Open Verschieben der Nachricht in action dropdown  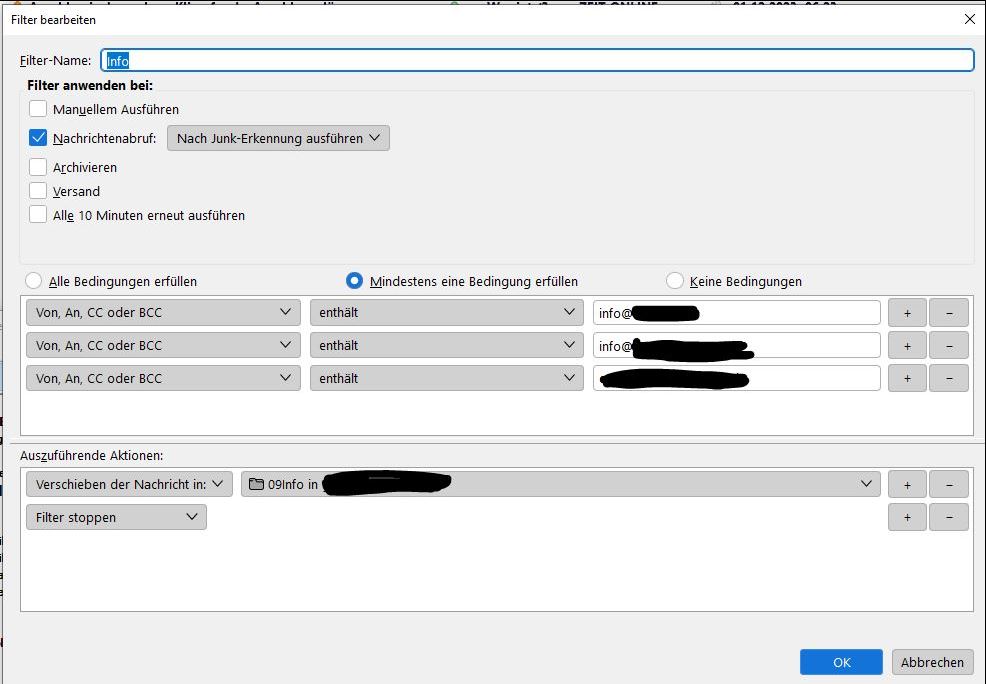tap(130, 484)
